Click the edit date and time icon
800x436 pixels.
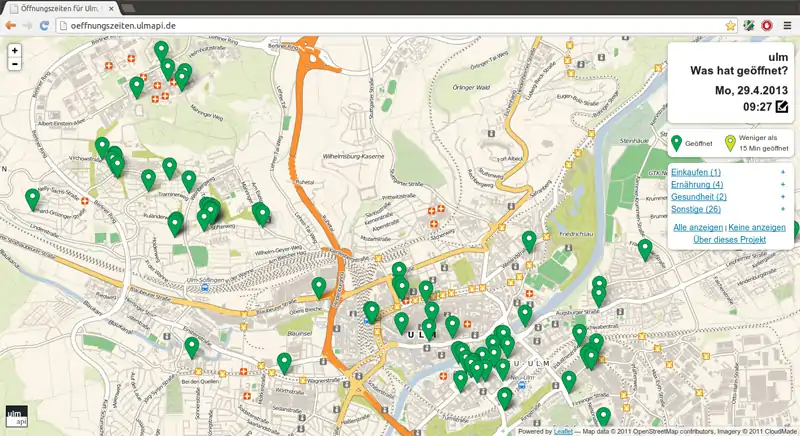click(781, 107)
